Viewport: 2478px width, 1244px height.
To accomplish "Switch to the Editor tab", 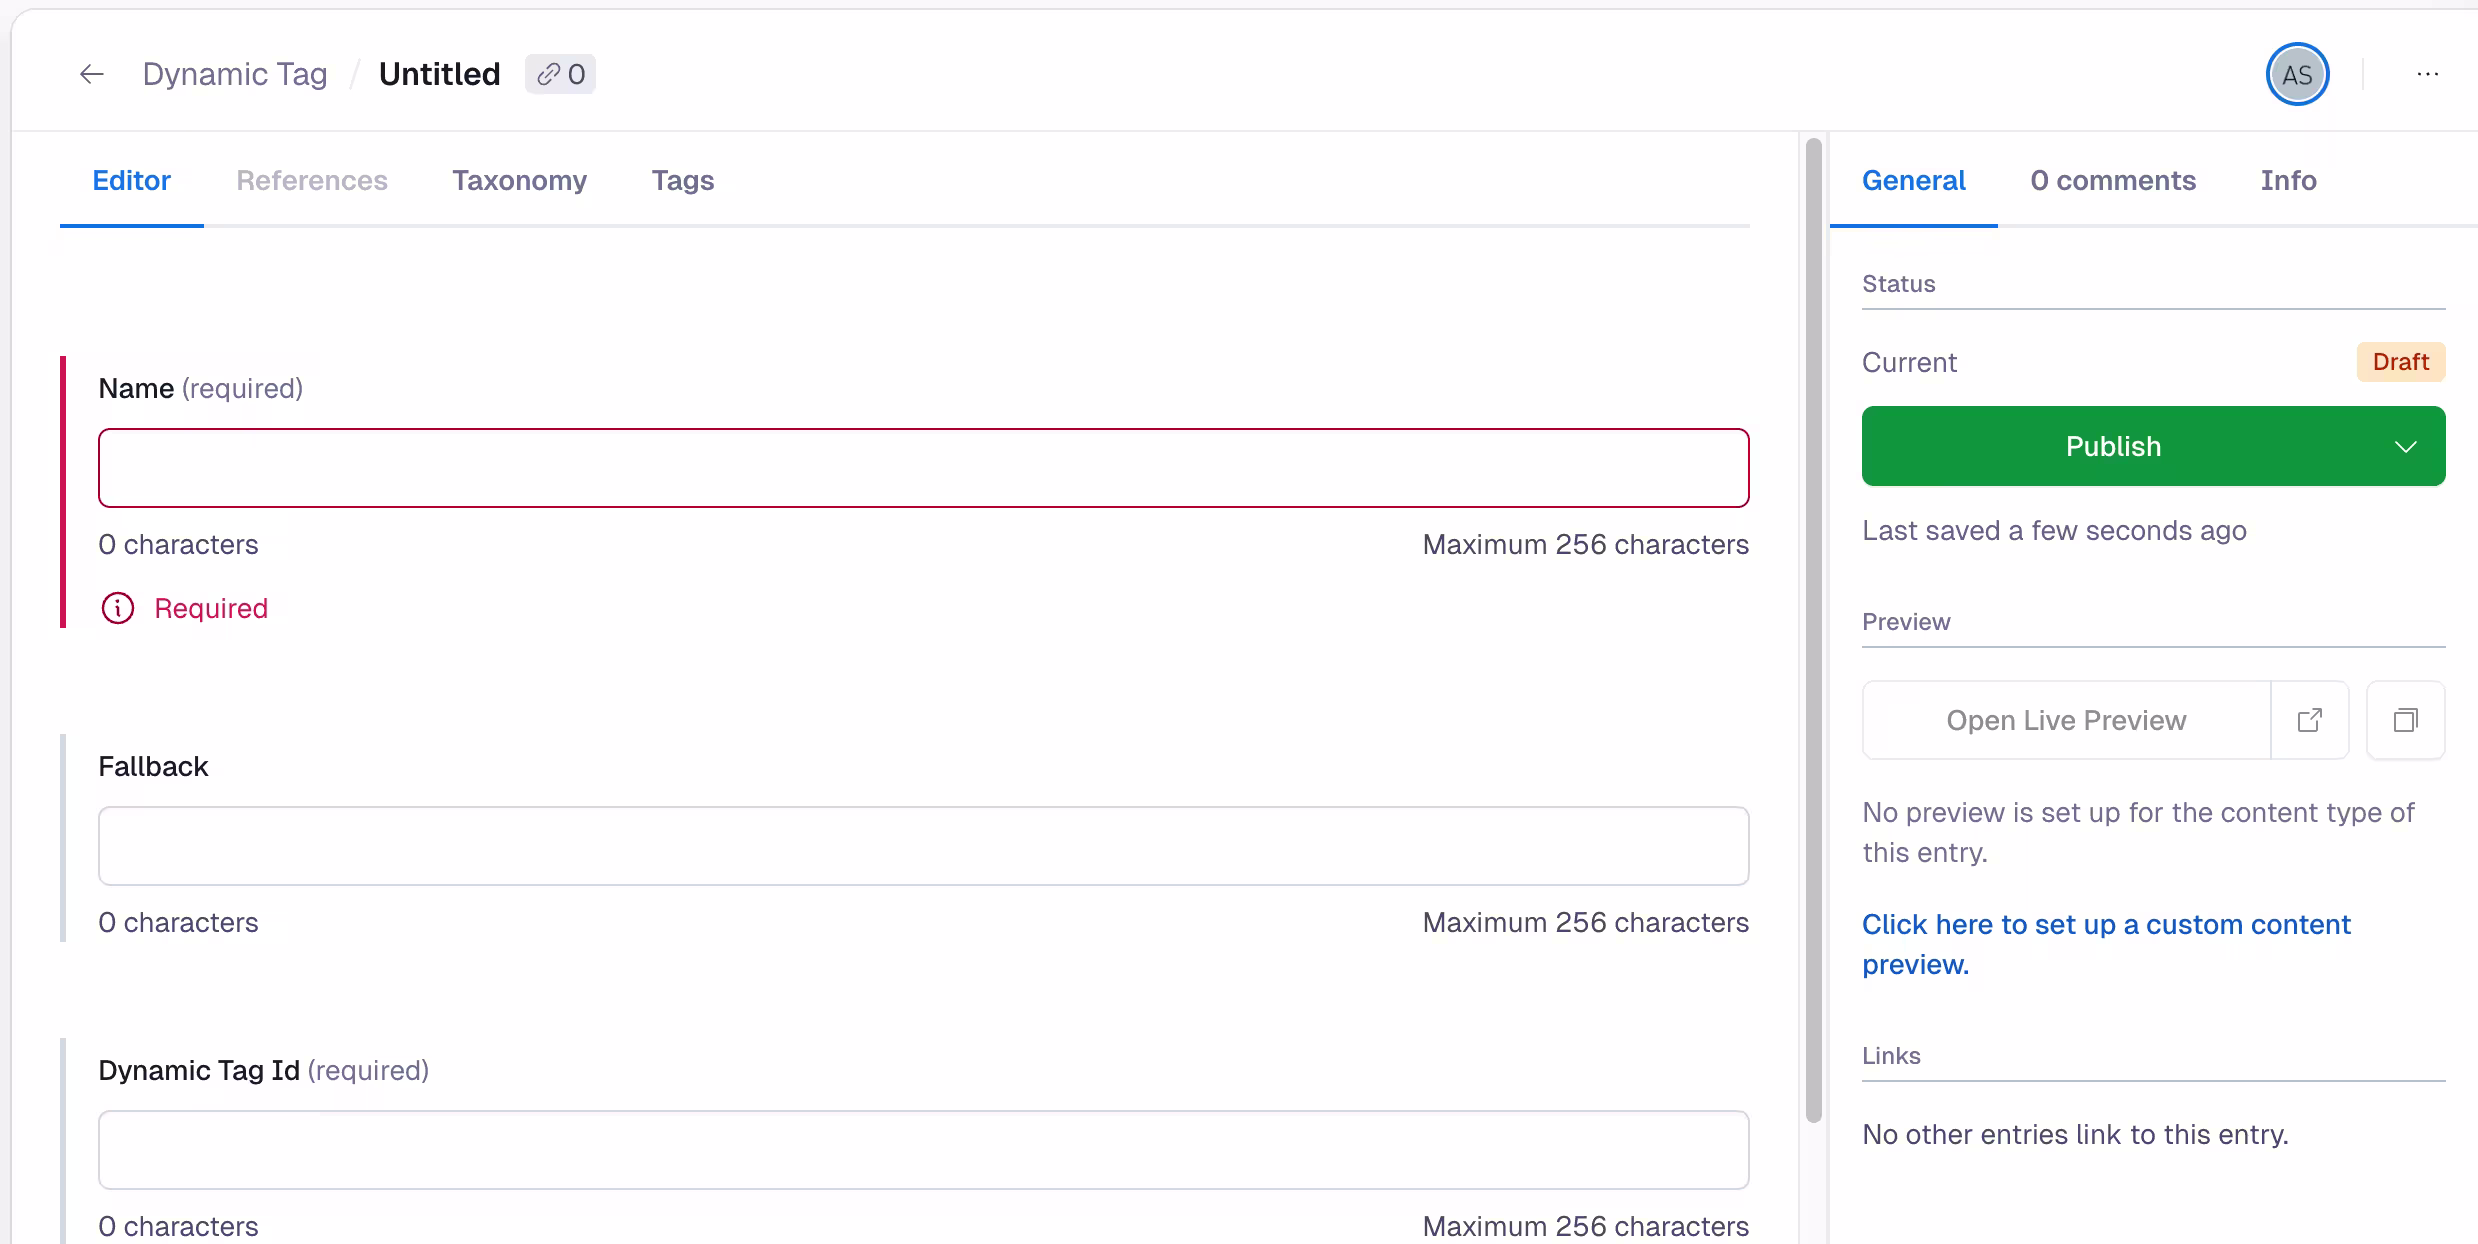I will pos(131,181).
